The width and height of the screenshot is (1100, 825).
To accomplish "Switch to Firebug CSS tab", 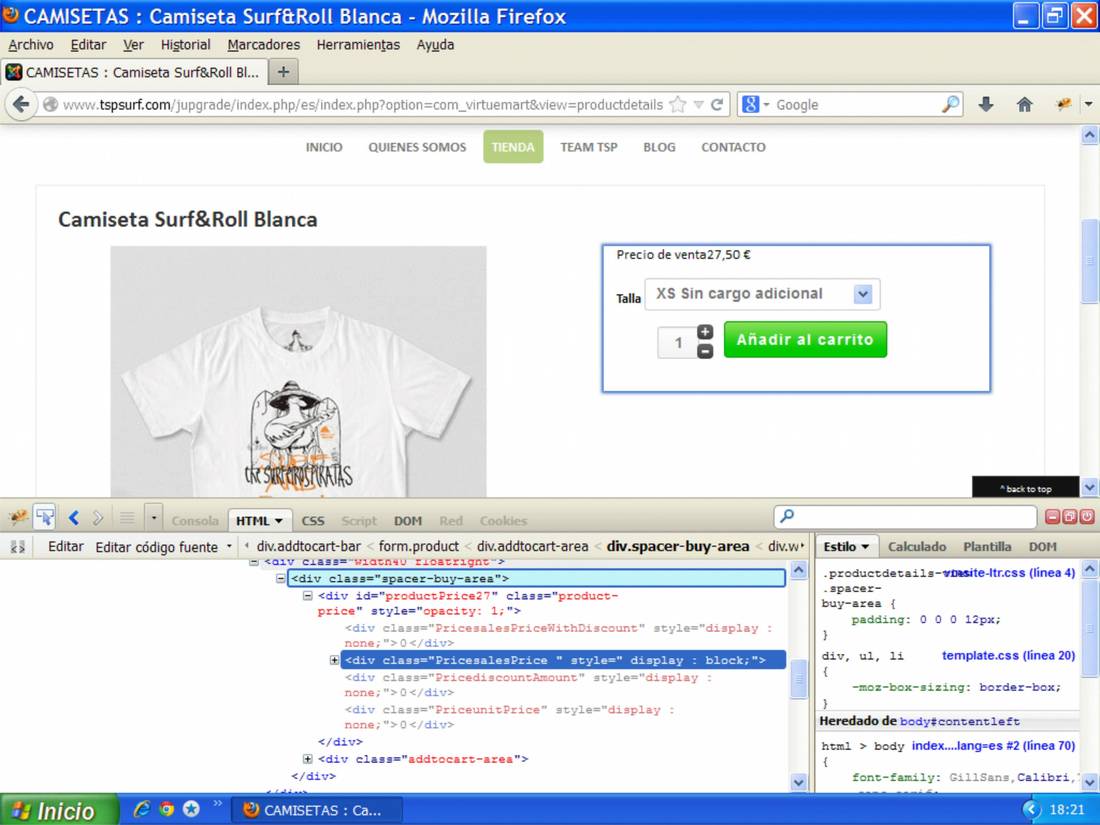I will click(313, 521).
